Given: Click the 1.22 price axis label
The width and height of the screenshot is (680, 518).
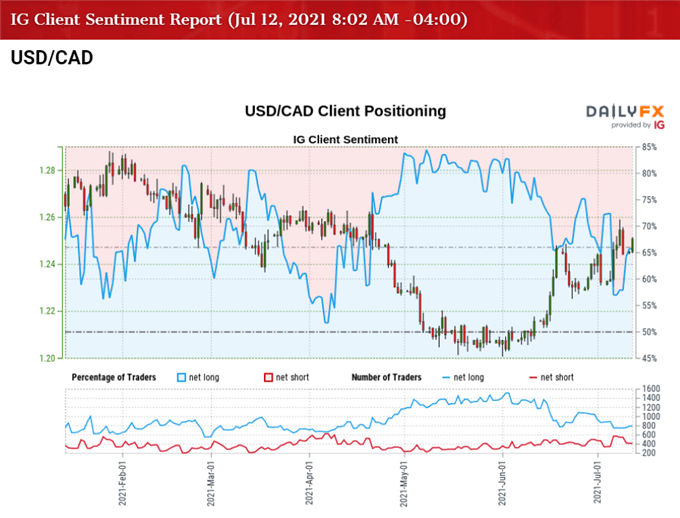Looking at the screenshot, I should coord(48,311).
